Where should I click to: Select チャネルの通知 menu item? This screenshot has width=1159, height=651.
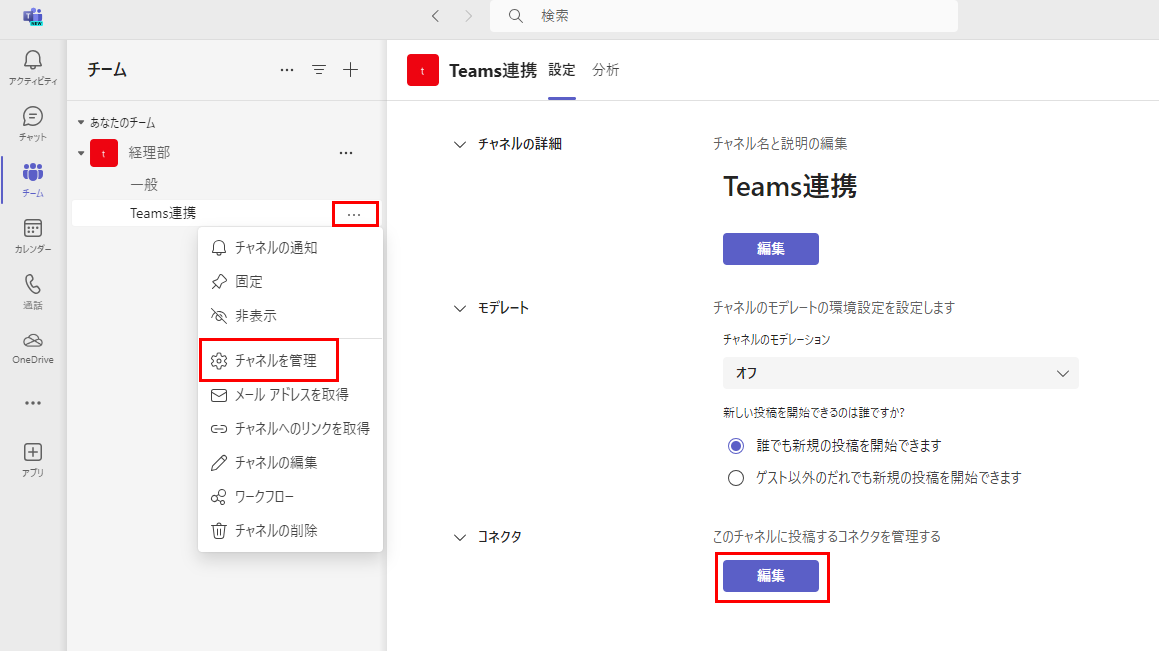[x=290, y=248]
